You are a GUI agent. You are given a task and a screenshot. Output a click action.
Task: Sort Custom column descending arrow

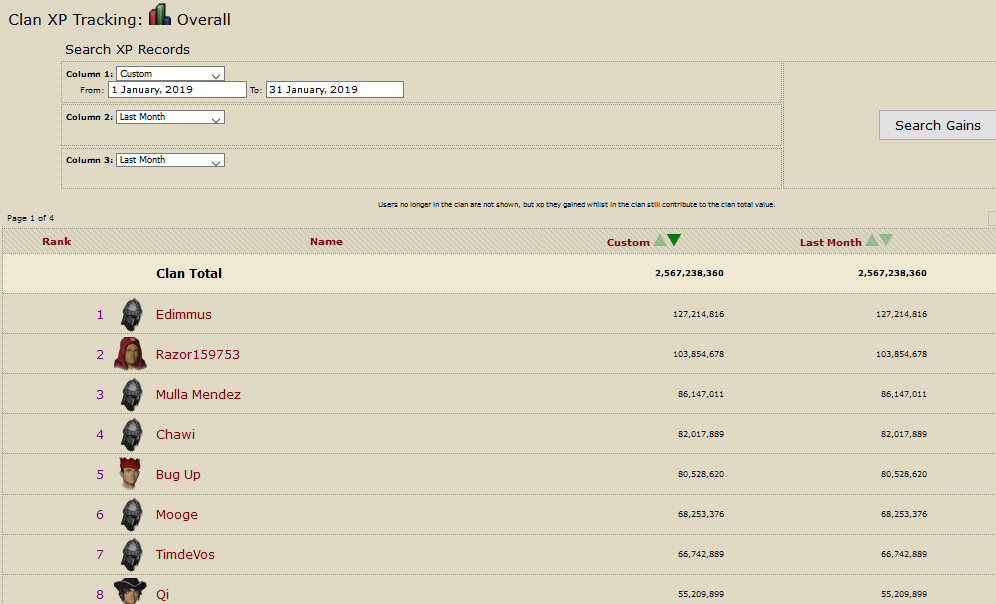[x=674, y=240]
